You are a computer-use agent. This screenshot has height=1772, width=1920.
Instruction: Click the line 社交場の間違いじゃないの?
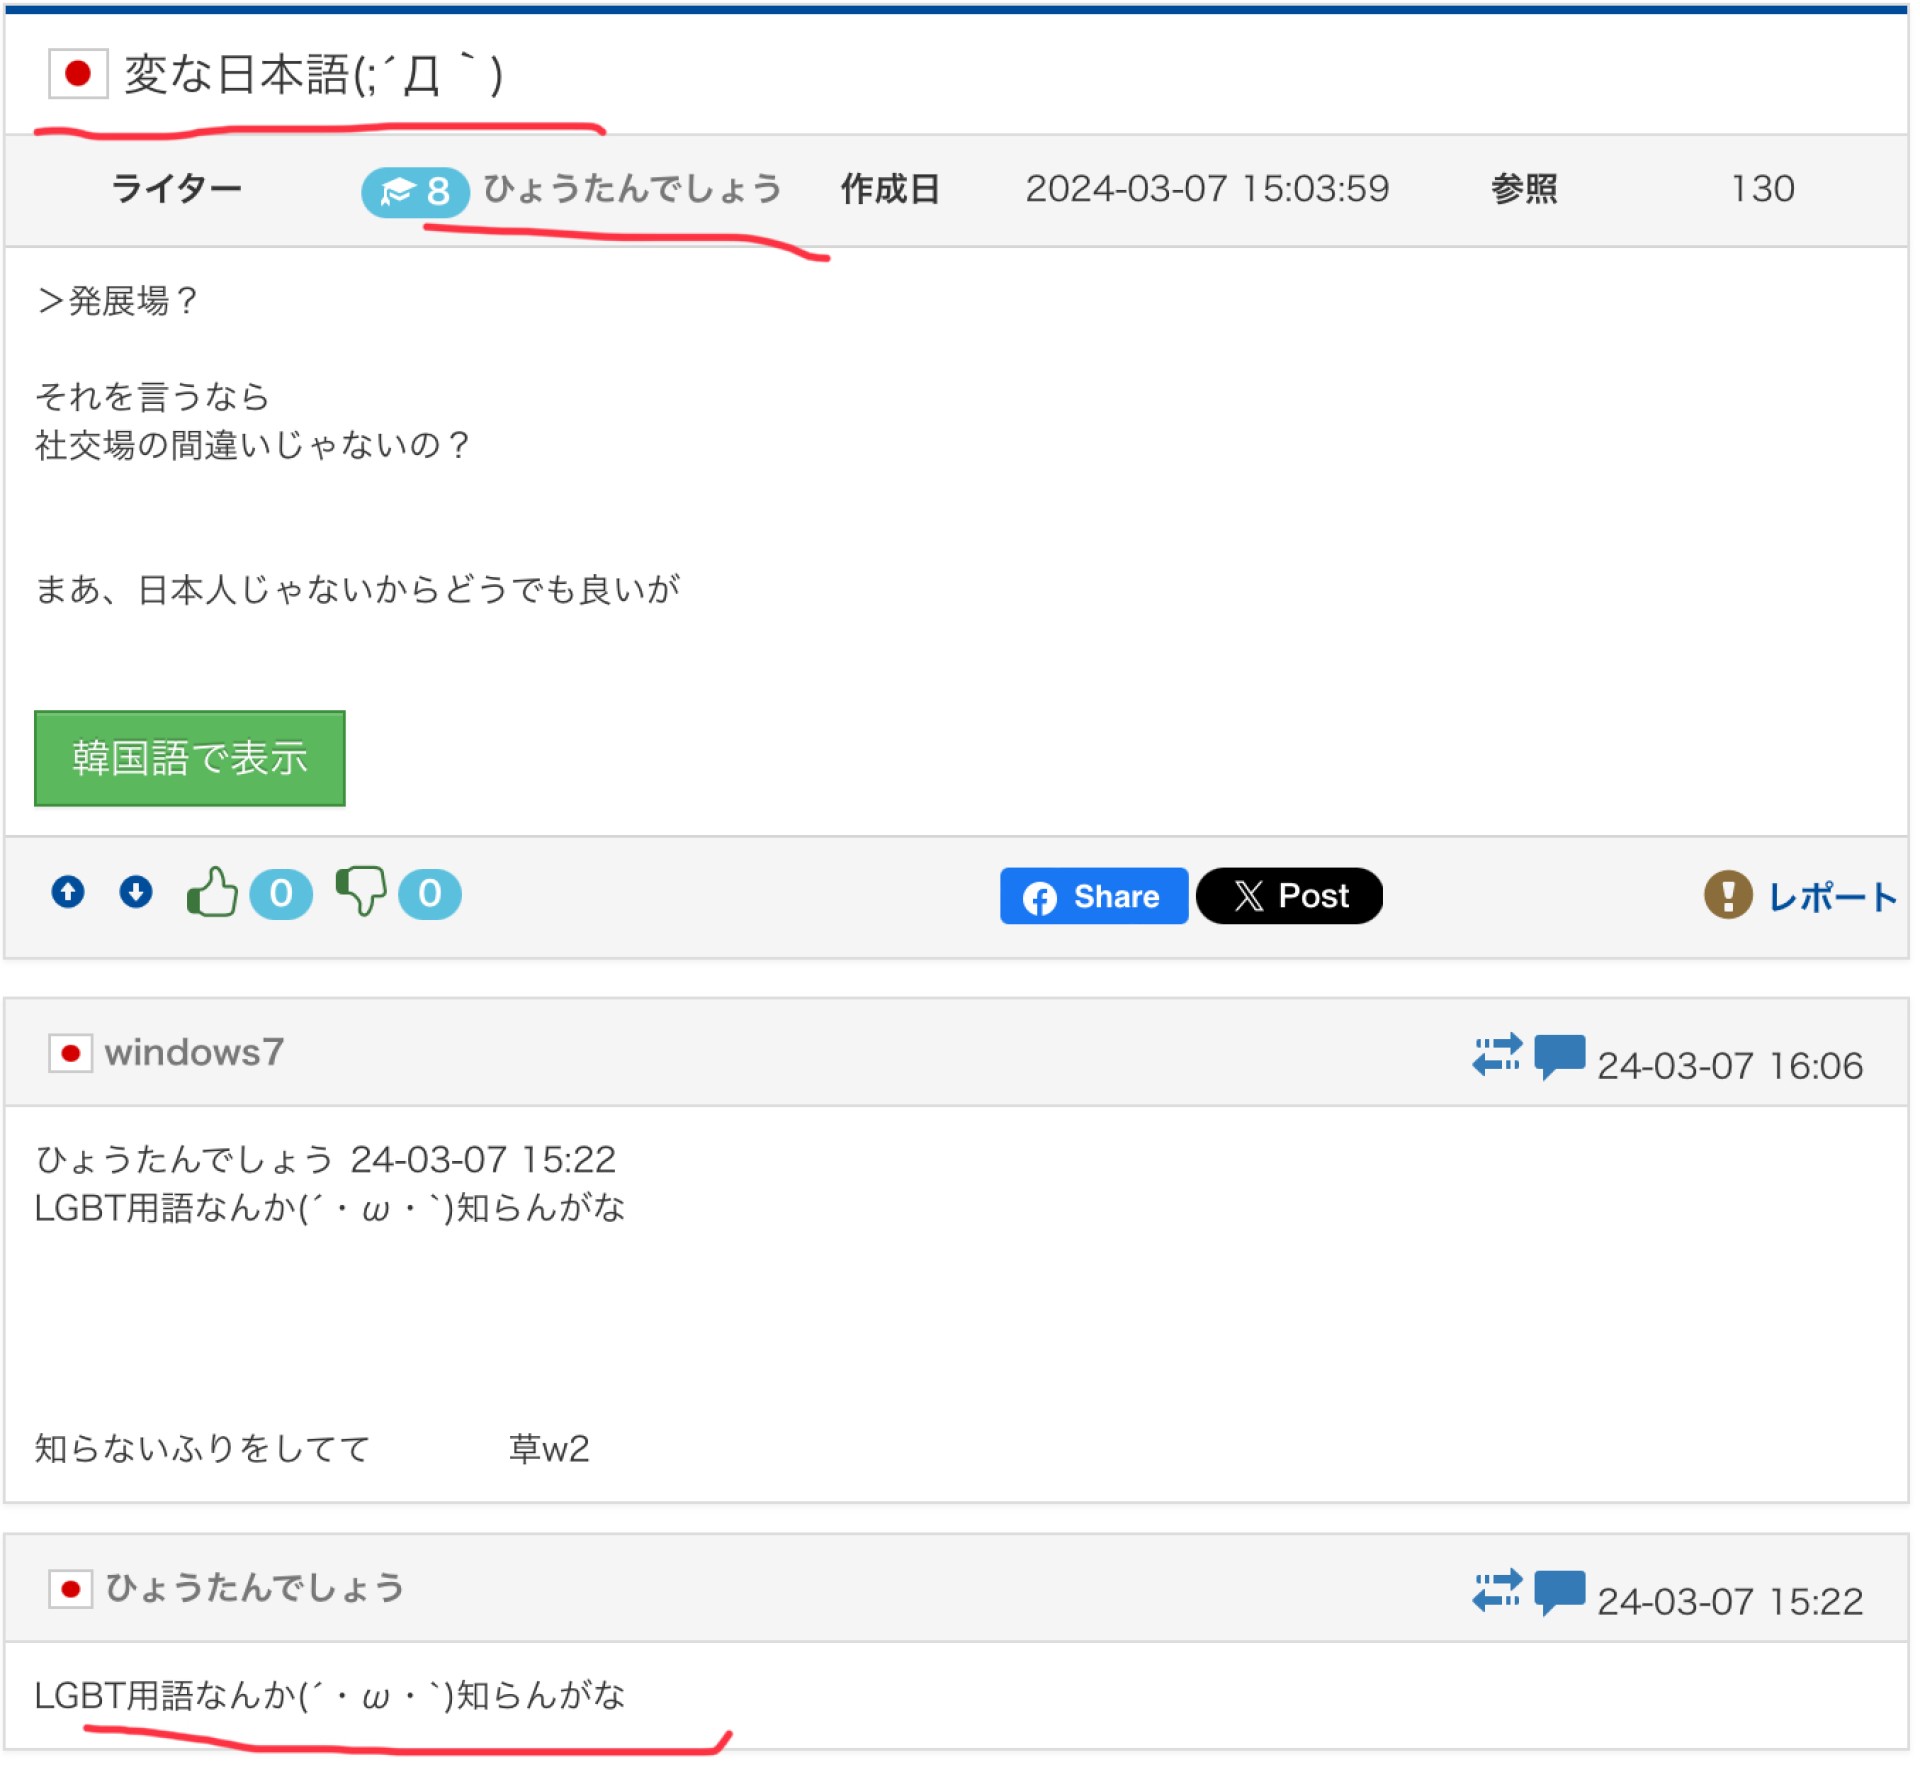tap(253, 445)
